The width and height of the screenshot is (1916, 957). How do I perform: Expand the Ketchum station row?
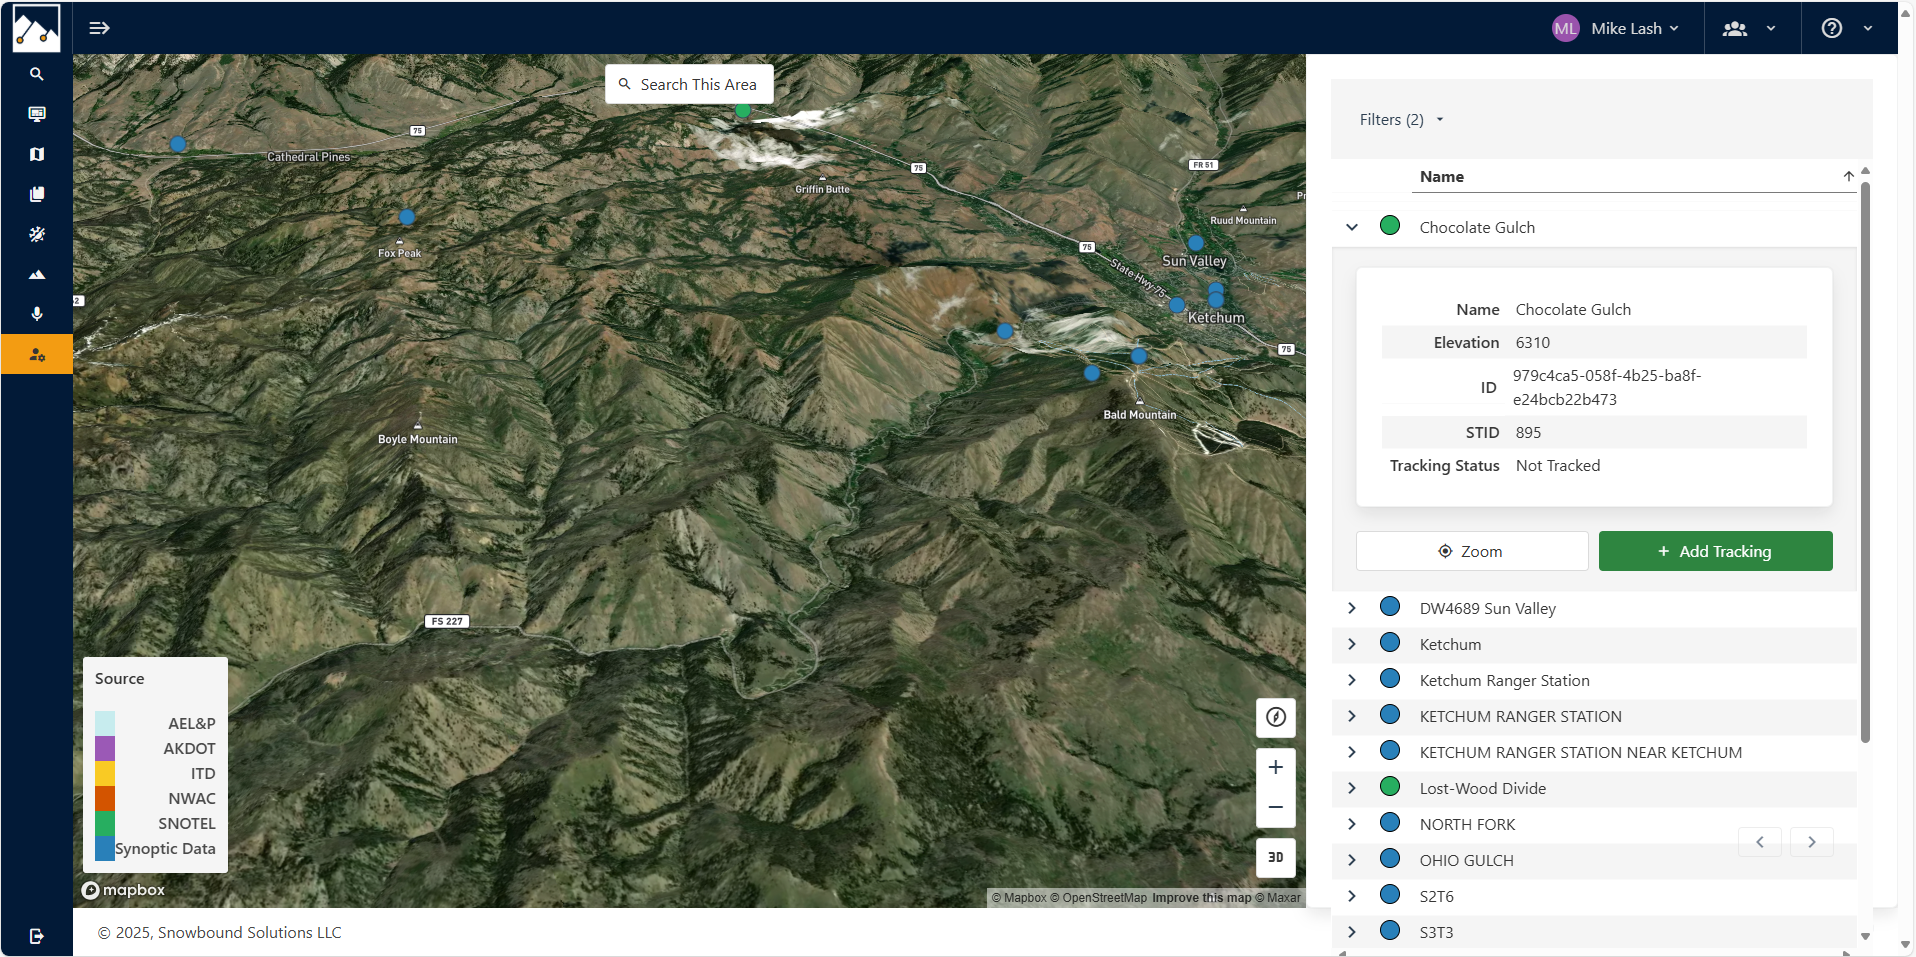pos(1352,644)
